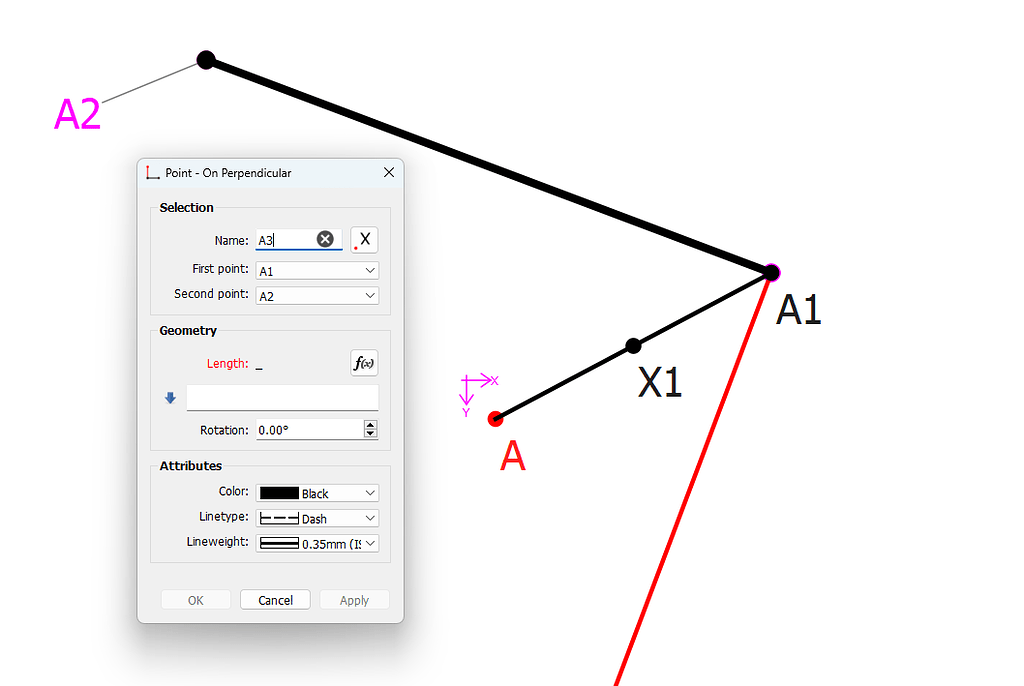Close the Point - On Perpendicular dialog
The height and width of the screenshot is (686, 1024).
click(x=389, y=173)
